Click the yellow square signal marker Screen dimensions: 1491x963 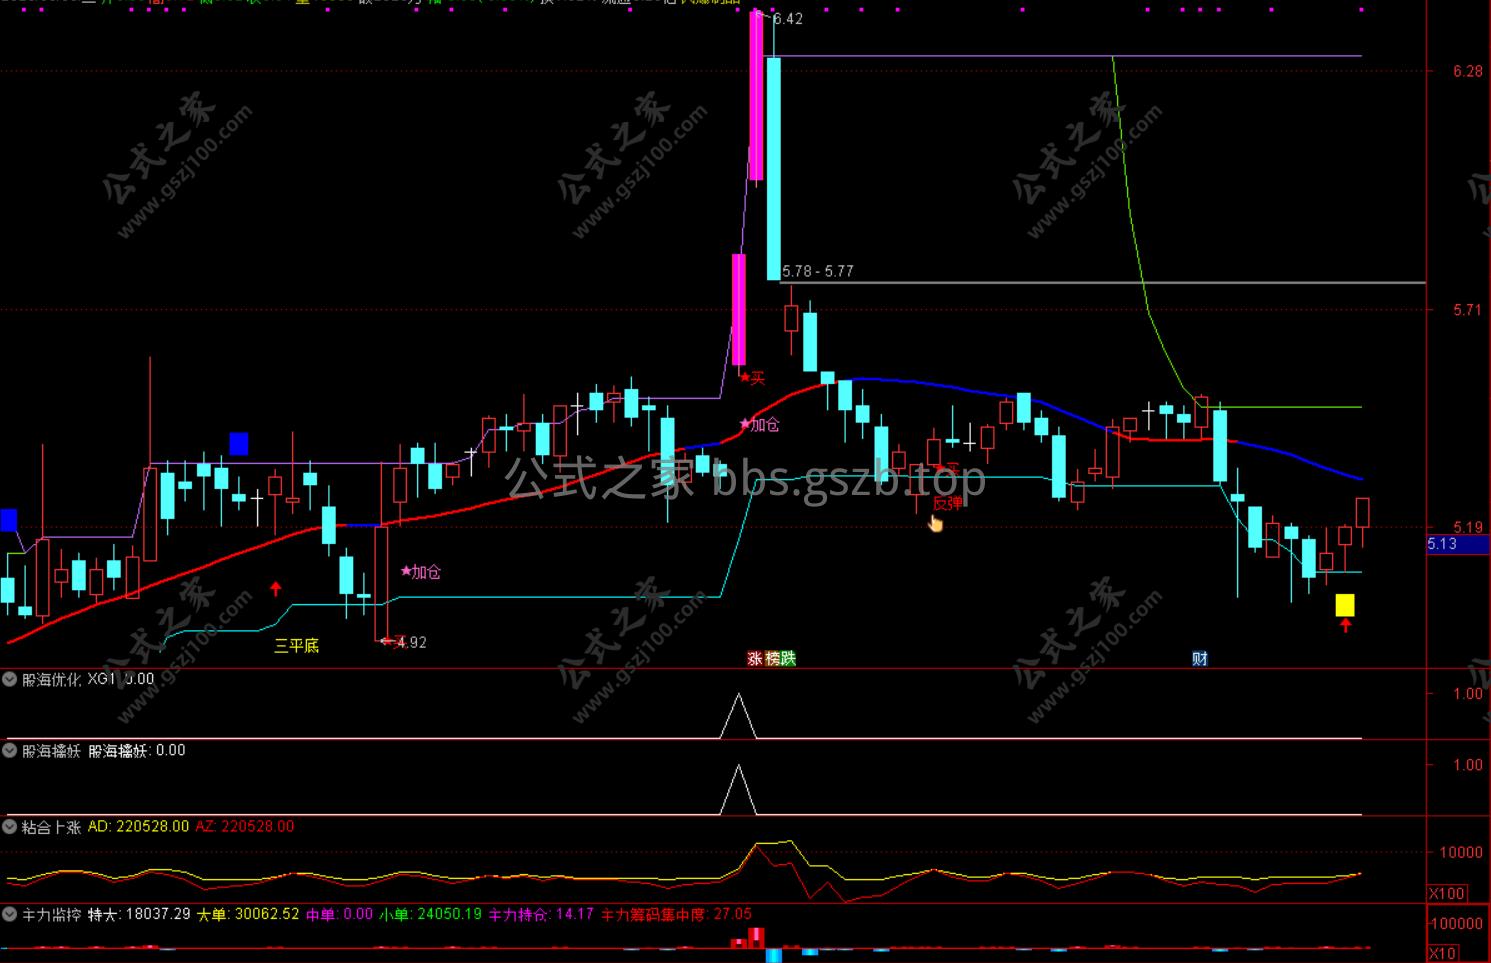[x=1345, y=605]
